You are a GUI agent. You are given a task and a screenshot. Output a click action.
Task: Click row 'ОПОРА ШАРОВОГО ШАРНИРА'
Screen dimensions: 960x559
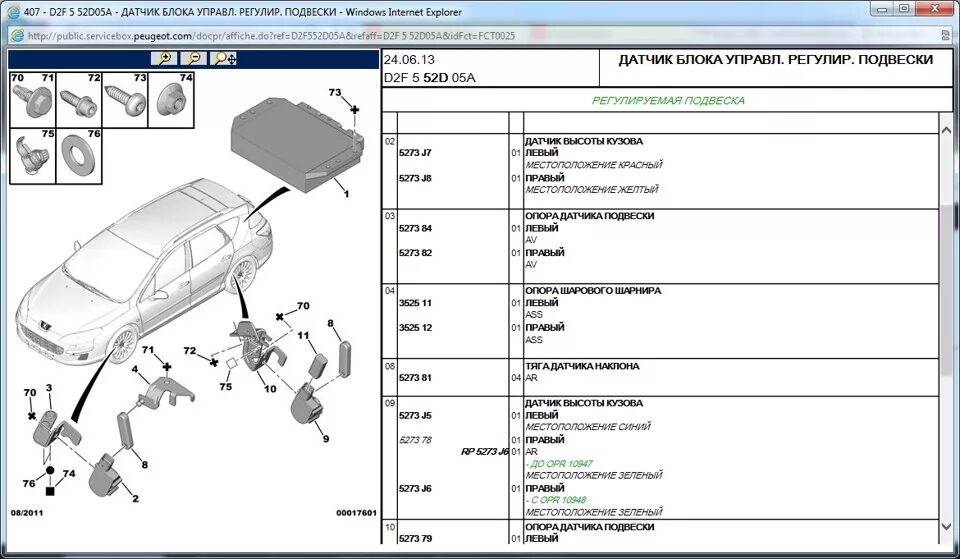593,290
